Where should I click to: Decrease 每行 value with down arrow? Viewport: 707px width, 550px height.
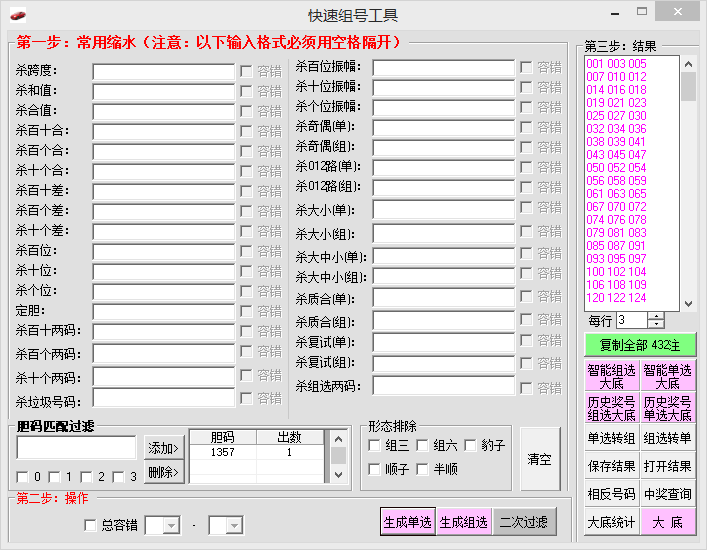click(x=656, y=324)
